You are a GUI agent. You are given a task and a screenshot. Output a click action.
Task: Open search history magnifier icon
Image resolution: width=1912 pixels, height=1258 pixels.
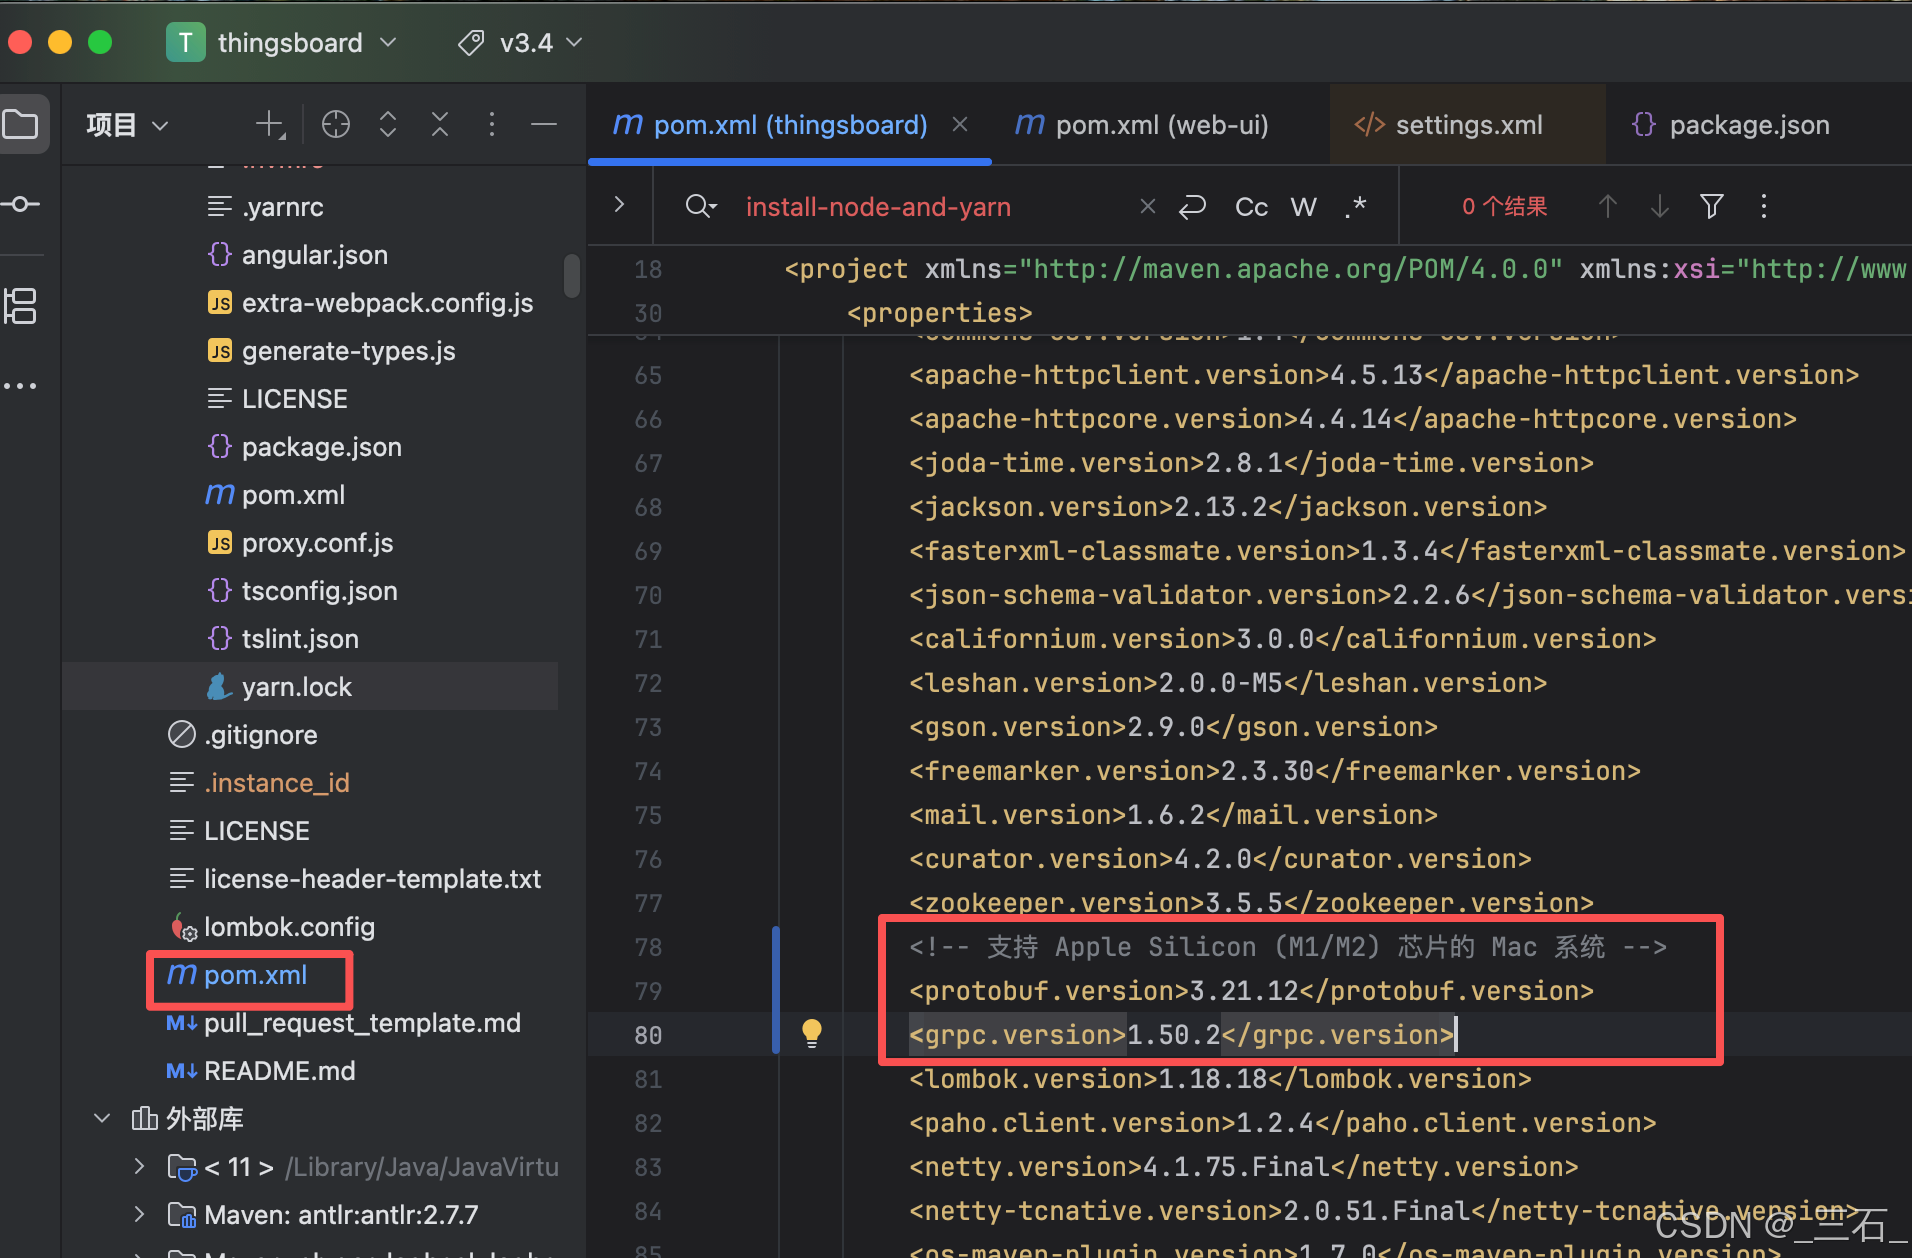click(701, 206)
